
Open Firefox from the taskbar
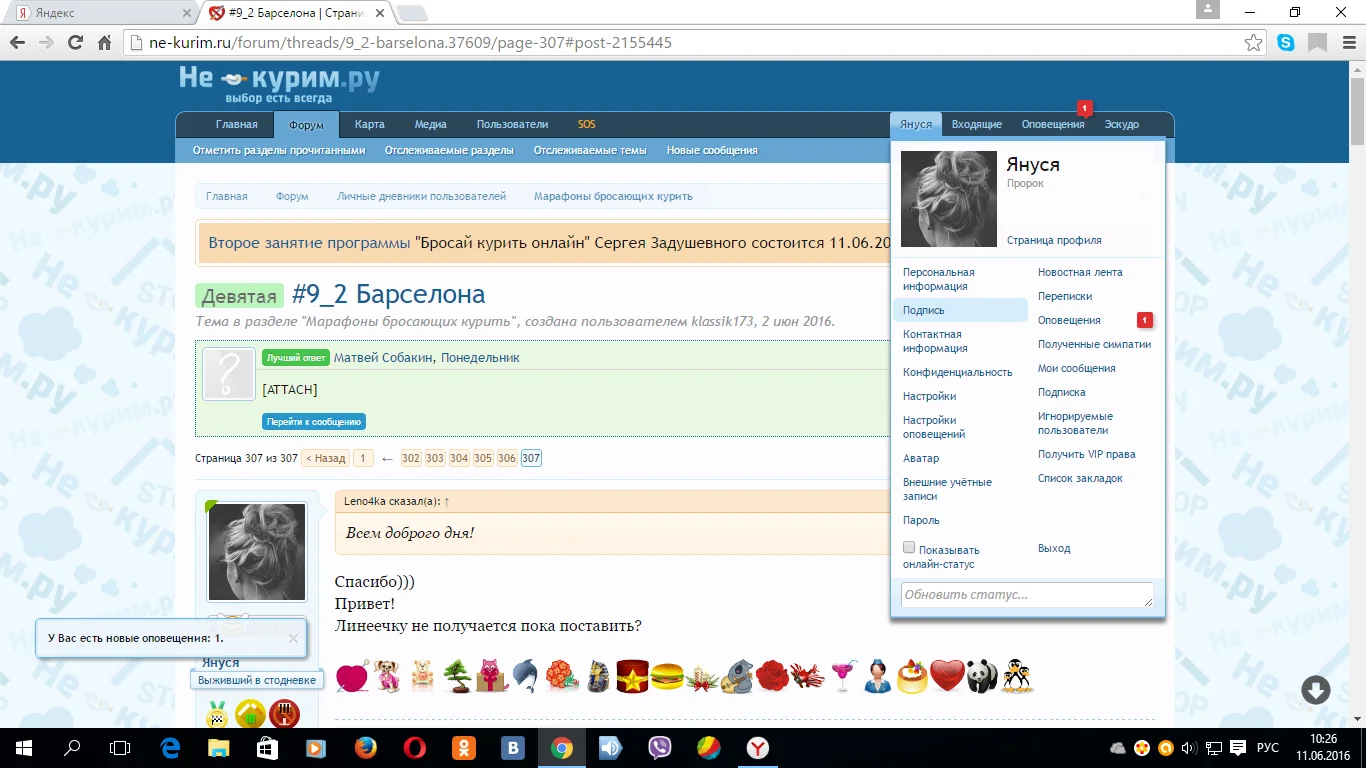pos(366,748)
